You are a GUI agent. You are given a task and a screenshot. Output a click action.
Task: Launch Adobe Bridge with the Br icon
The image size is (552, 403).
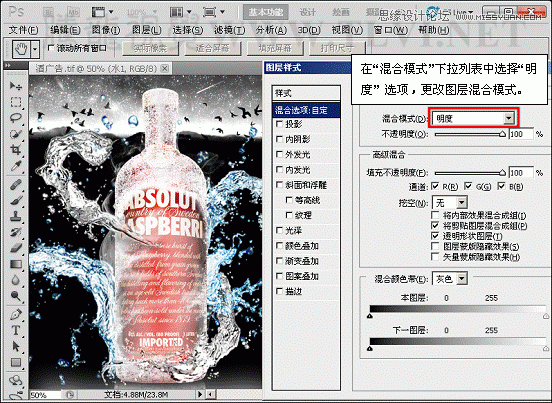49,13
